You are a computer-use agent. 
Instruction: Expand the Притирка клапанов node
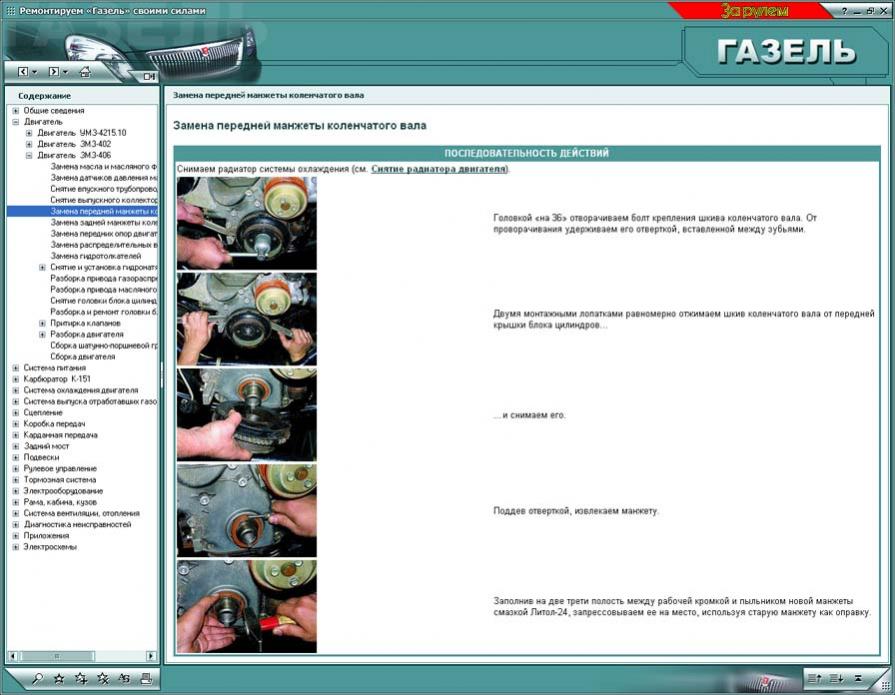42,323
